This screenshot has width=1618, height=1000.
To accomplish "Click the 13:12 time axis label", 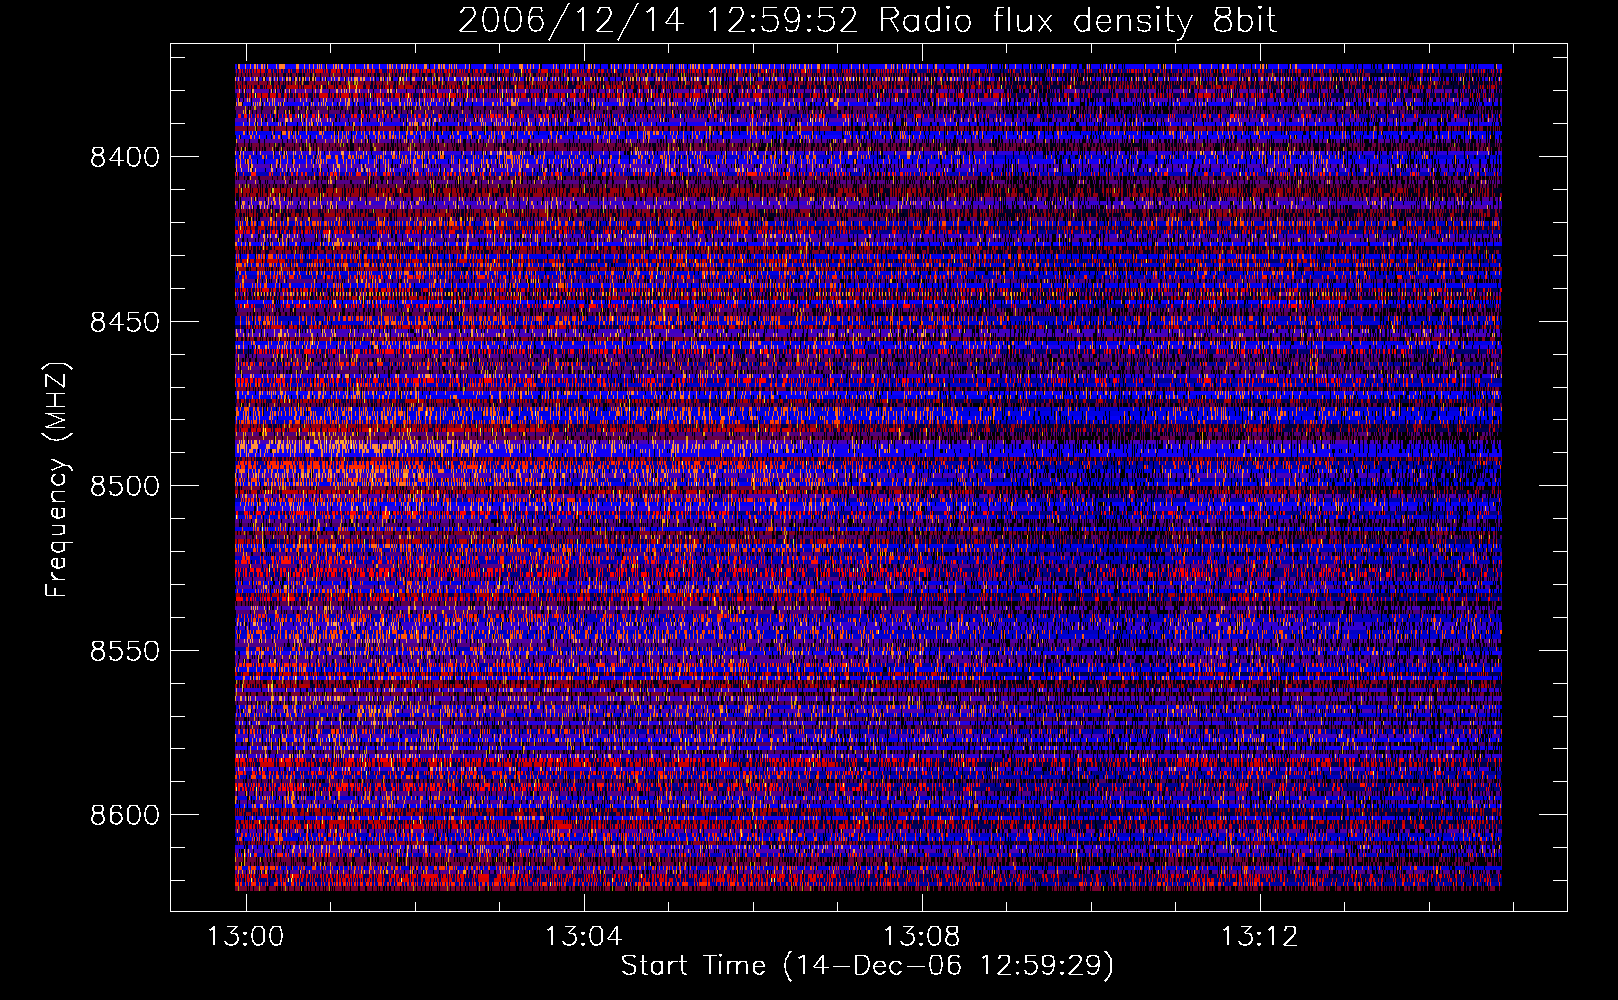I will 1259,937.
